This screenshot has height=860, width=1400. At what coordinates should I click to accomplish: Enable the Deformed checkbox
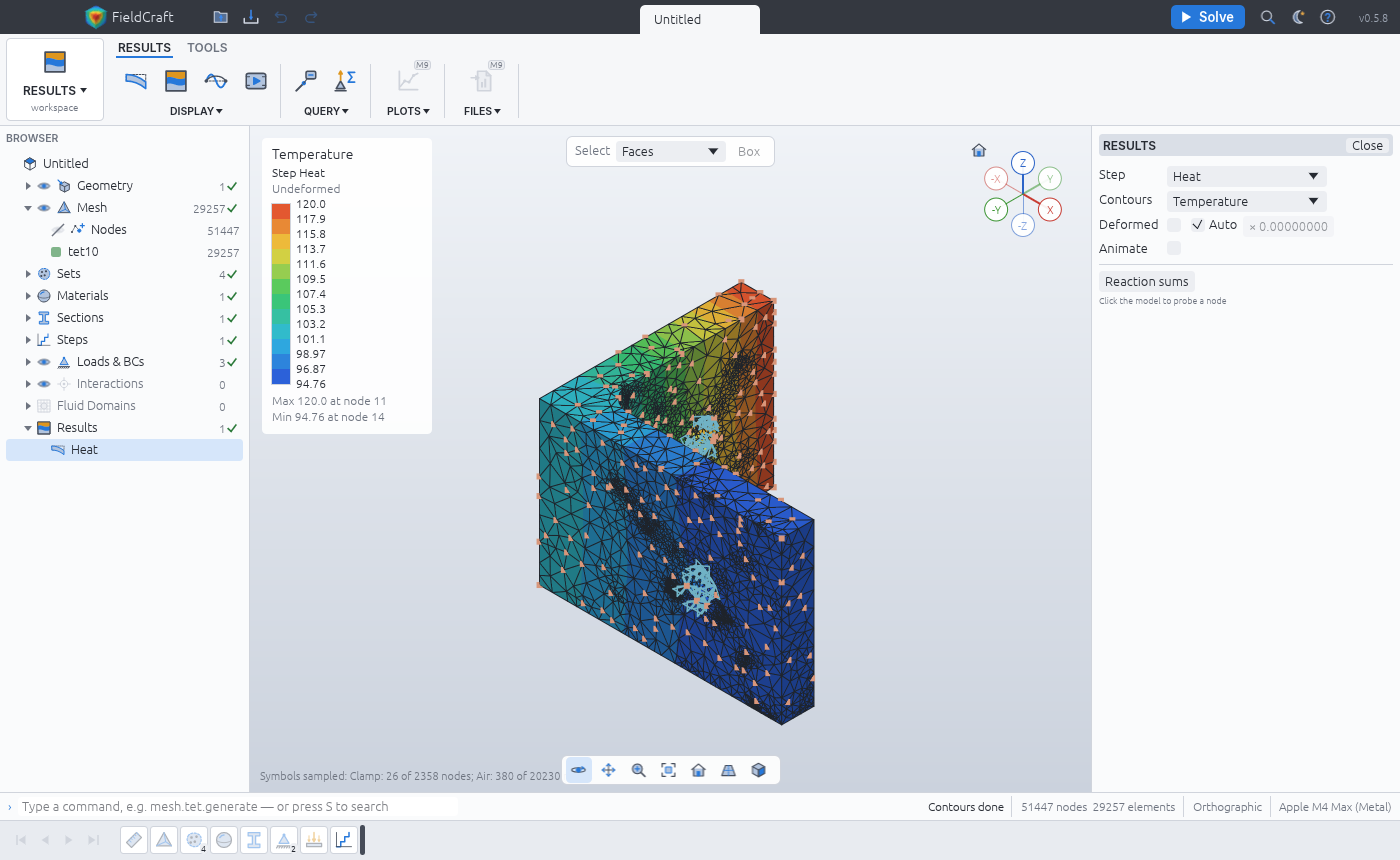tap(1174, 225)
